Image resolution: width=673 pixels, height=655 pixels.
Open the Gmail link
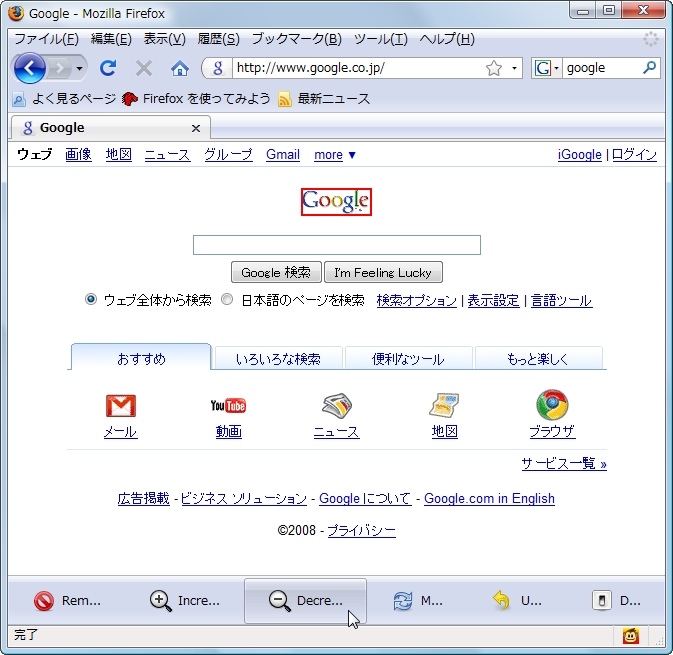click(283, 155)
